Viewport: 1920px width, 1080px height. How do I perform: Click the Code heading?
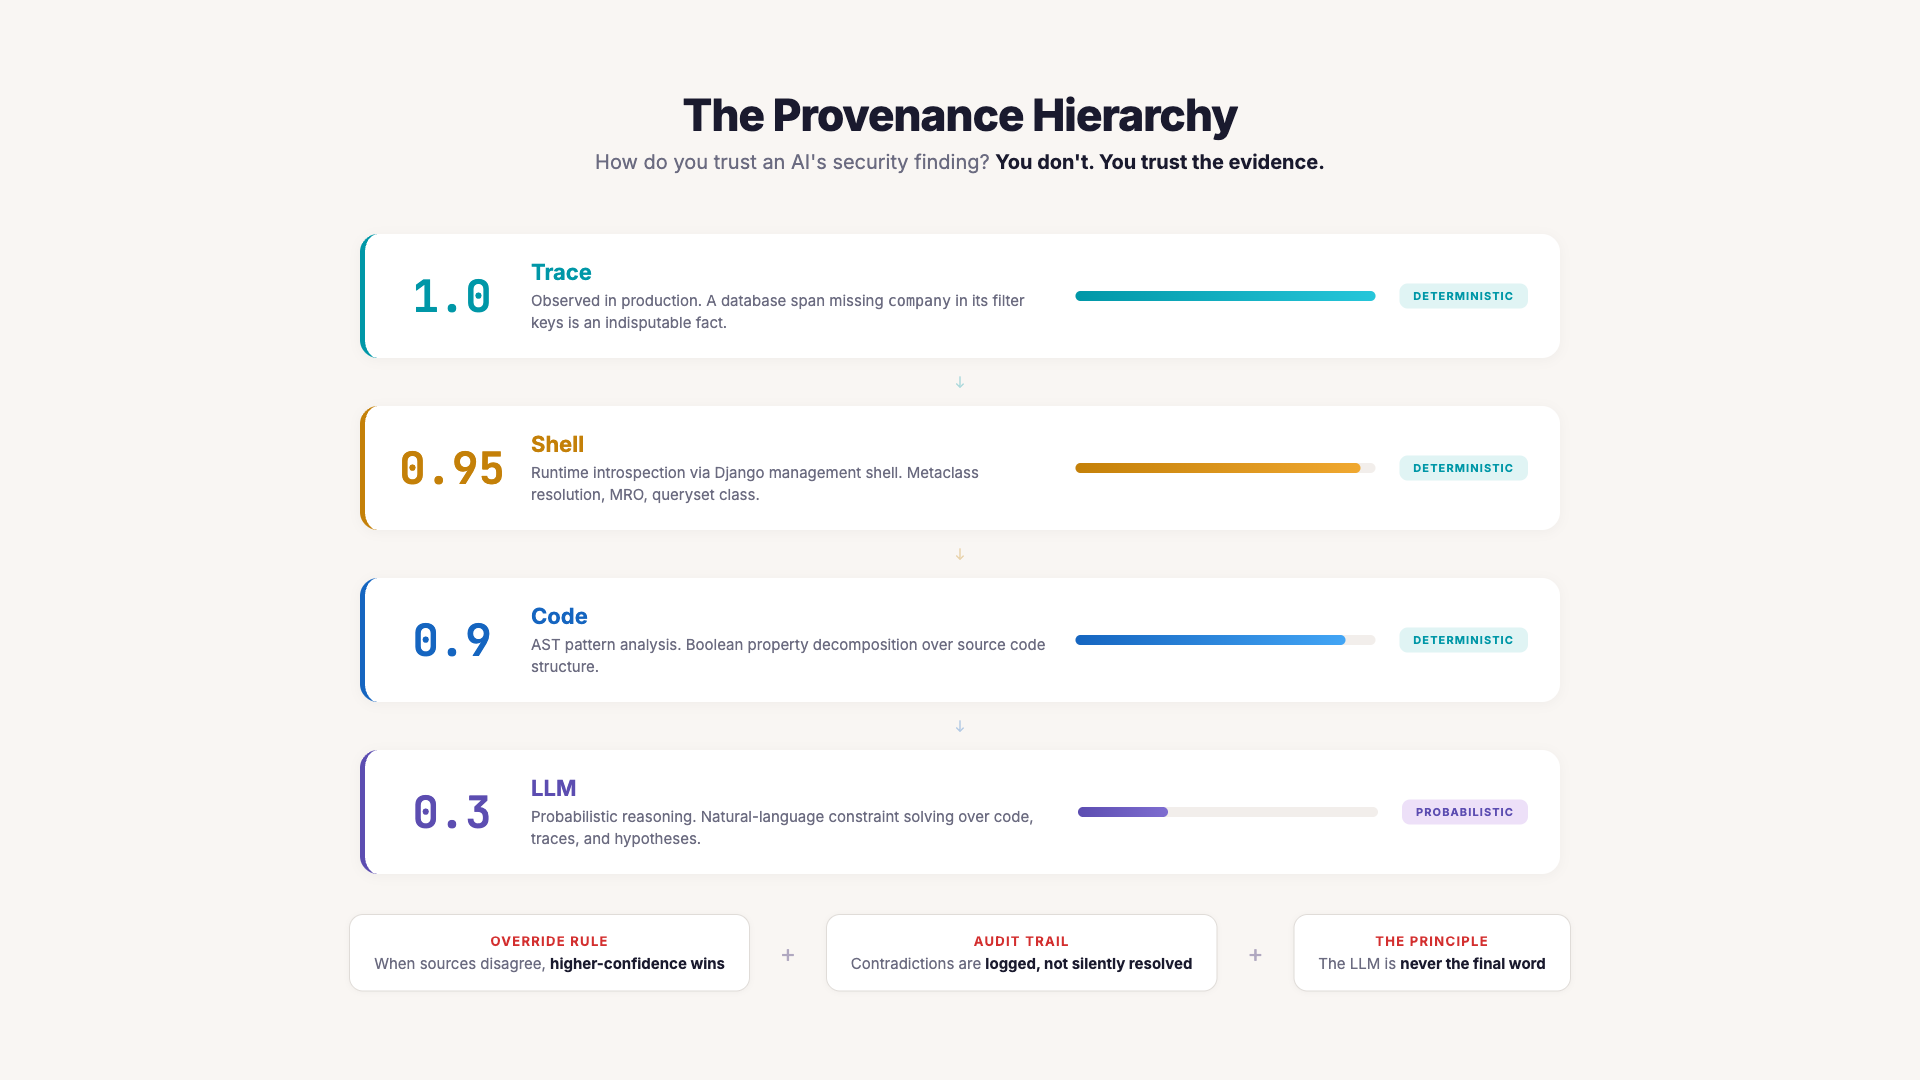(x=559, y=616)
